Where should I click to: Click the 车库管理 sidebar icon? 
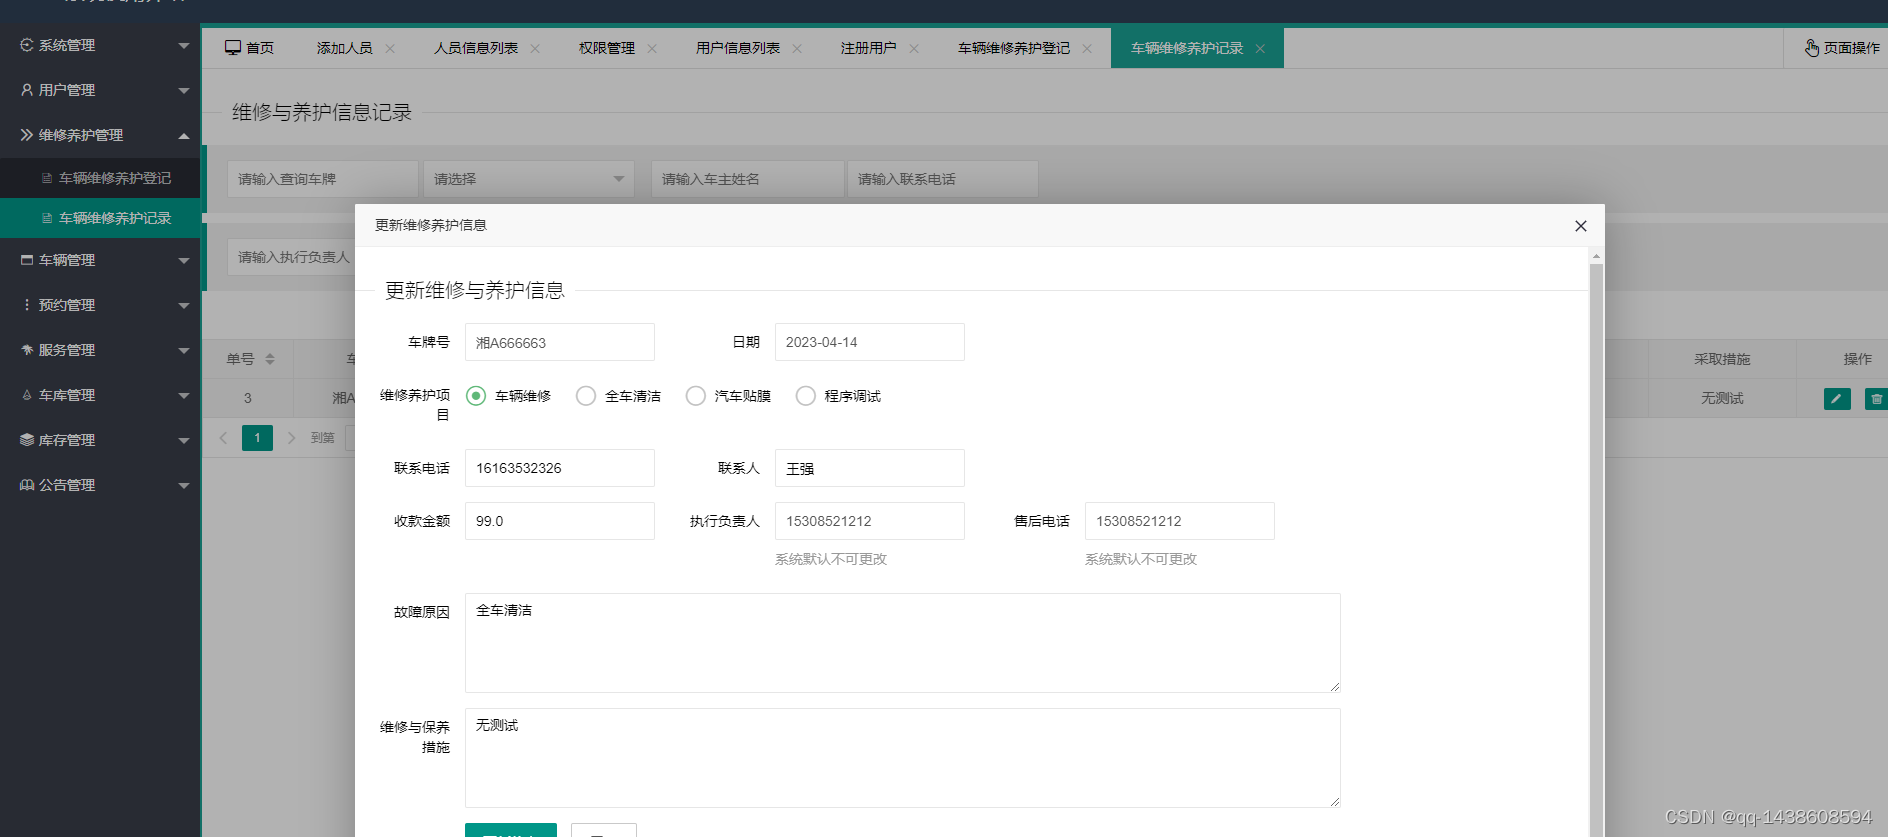27,395
